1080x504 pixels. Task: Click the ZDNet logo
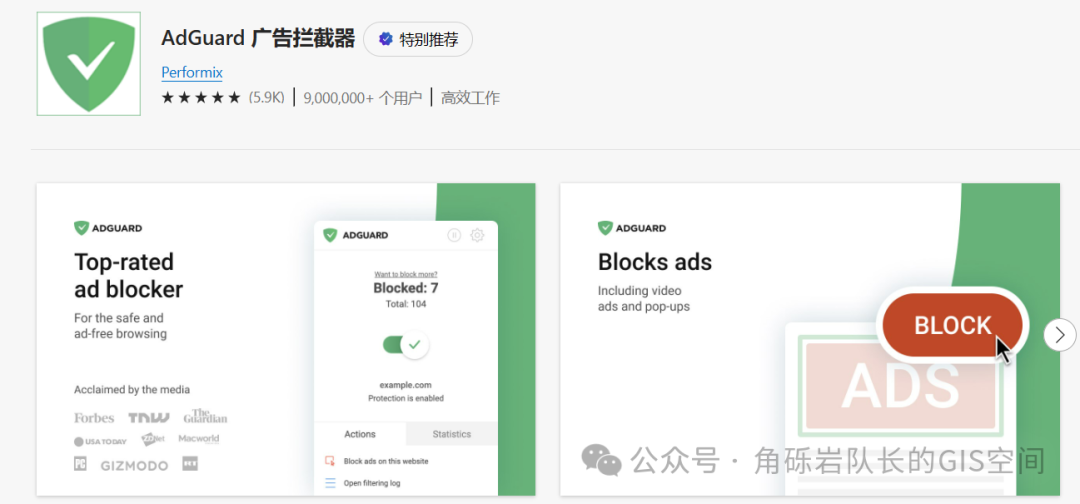pos(152,439)
